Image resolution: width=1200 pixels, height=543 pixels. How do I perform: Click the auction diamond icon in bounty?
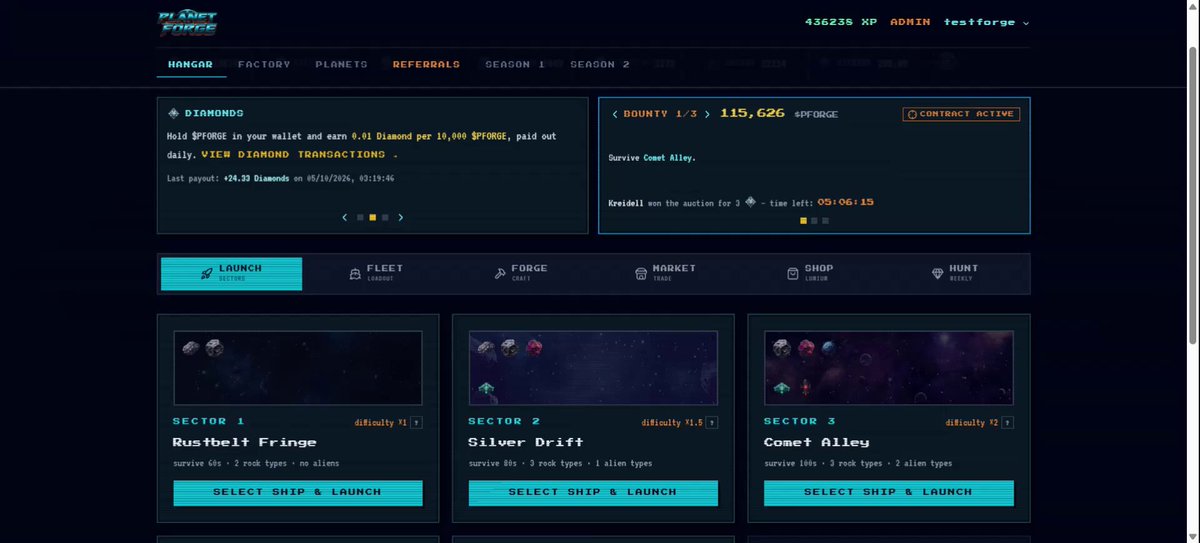pyautogui.click(x=749, y=201)
